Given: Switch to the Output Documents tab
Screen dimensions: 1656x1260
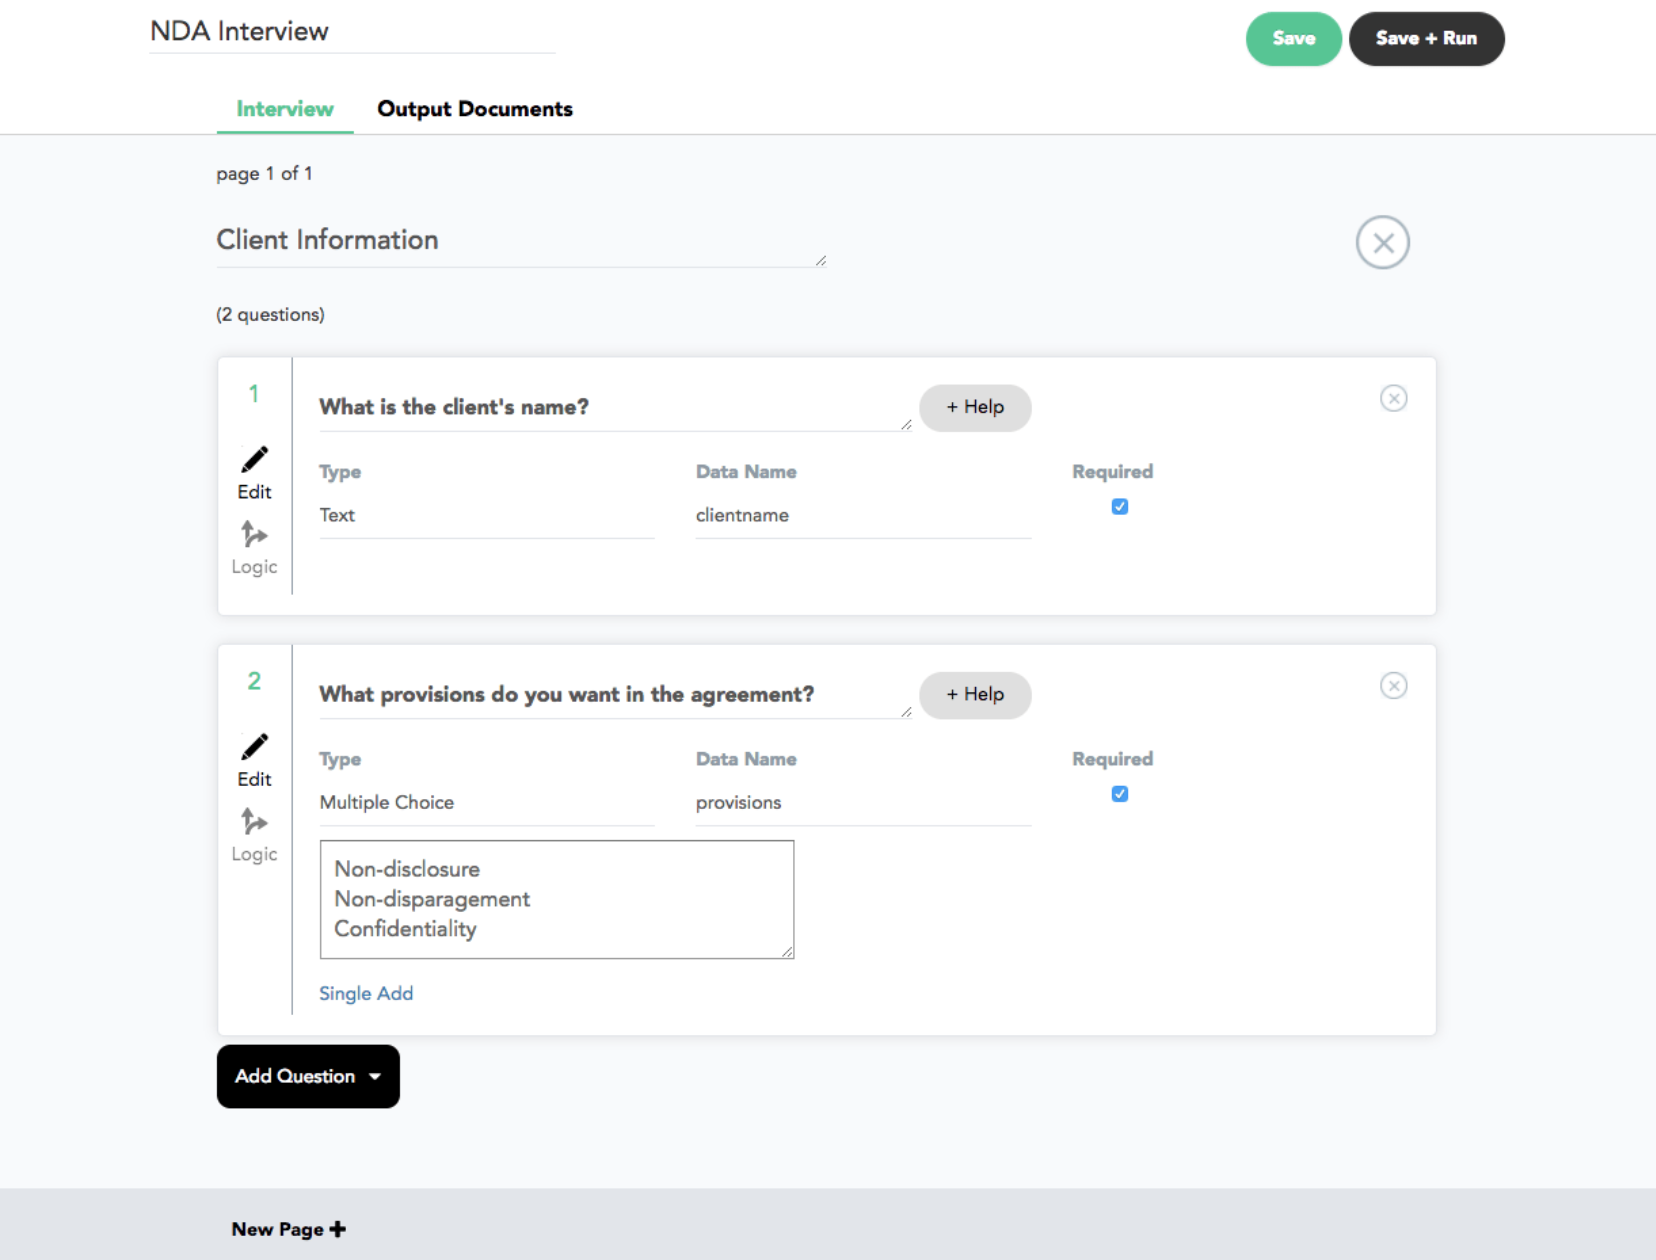Looking at the screenshot, I should click(x=474, y=109).
